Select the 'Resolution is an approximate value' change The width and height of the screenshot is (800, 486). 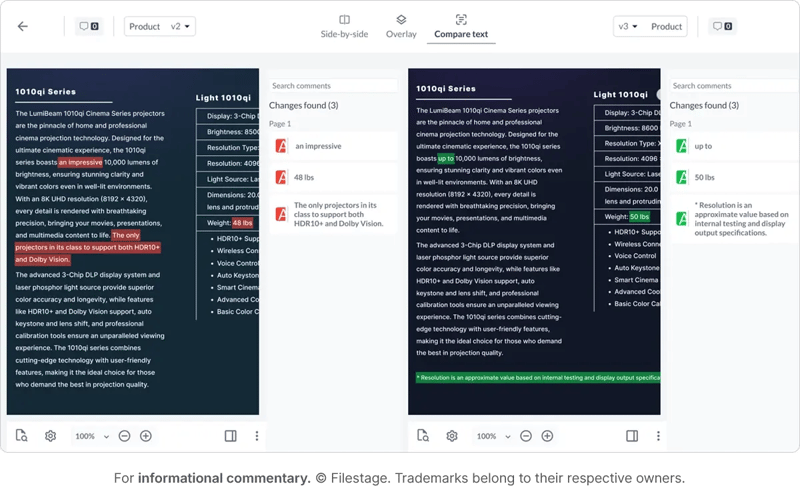734,219
